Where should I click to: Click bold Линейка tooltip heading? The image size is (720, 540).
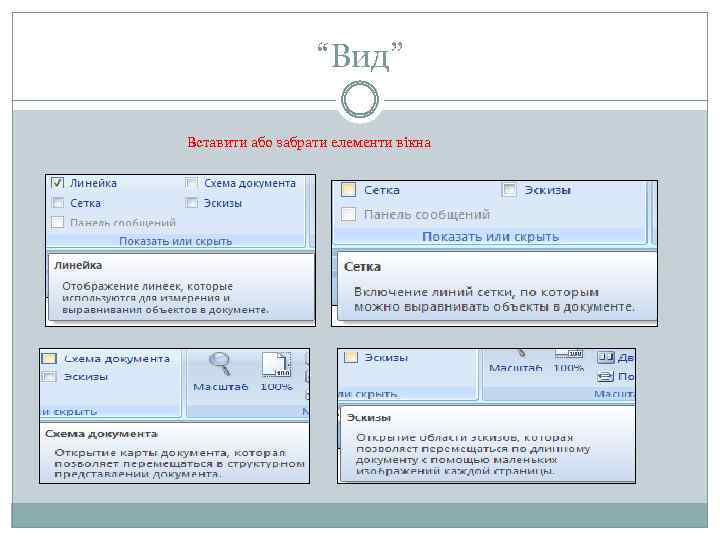78,265
